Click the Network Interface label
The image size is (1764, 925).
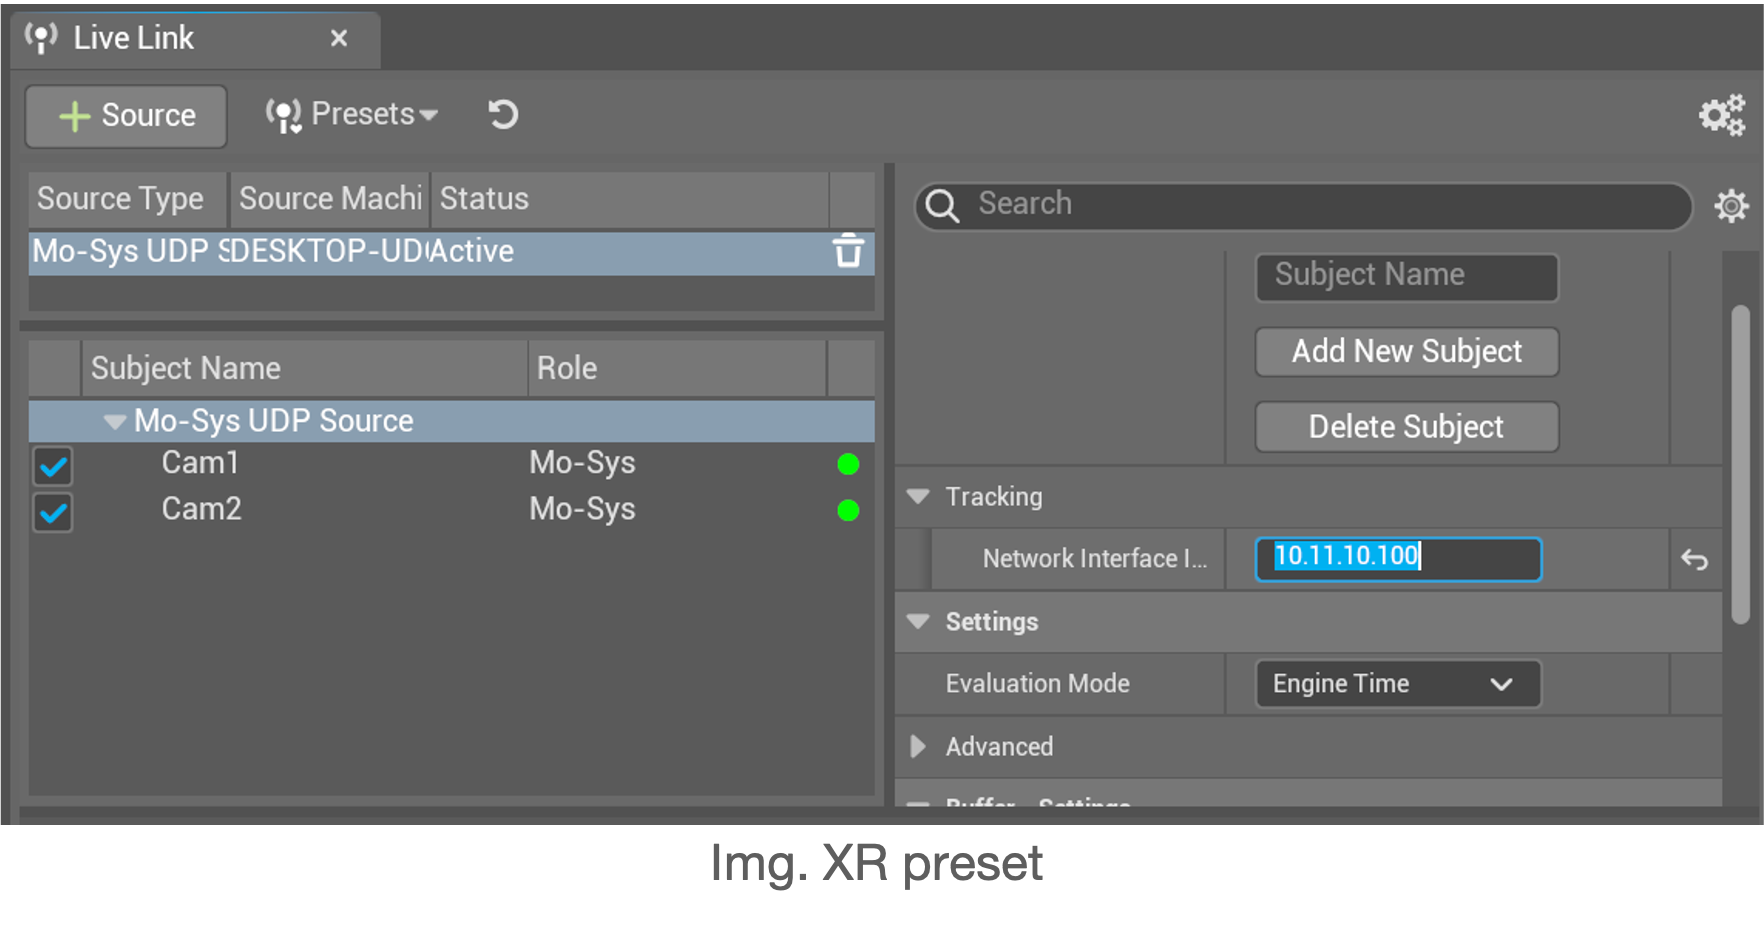point(1095,559)
